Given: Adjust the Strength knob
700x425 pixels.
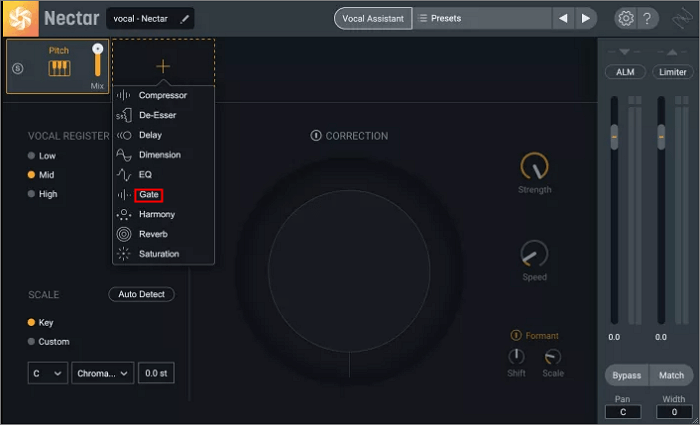Looking at the screenshot, I should tap(535, 166).
